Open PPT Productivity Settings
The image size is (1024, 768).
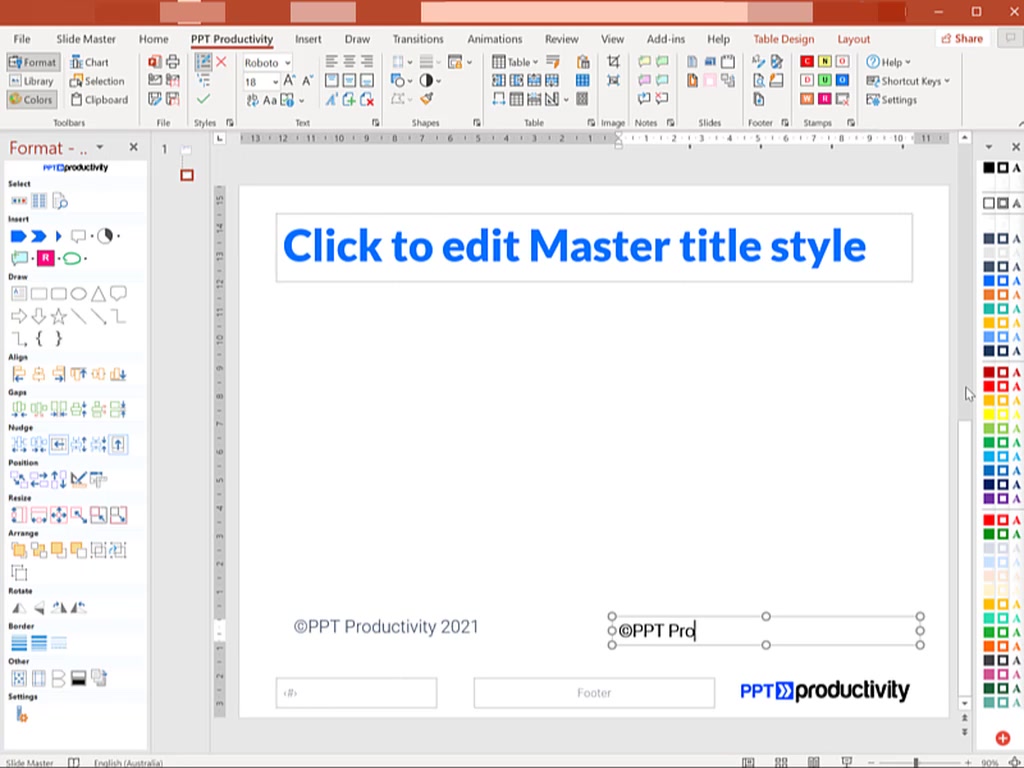(891, 100)
